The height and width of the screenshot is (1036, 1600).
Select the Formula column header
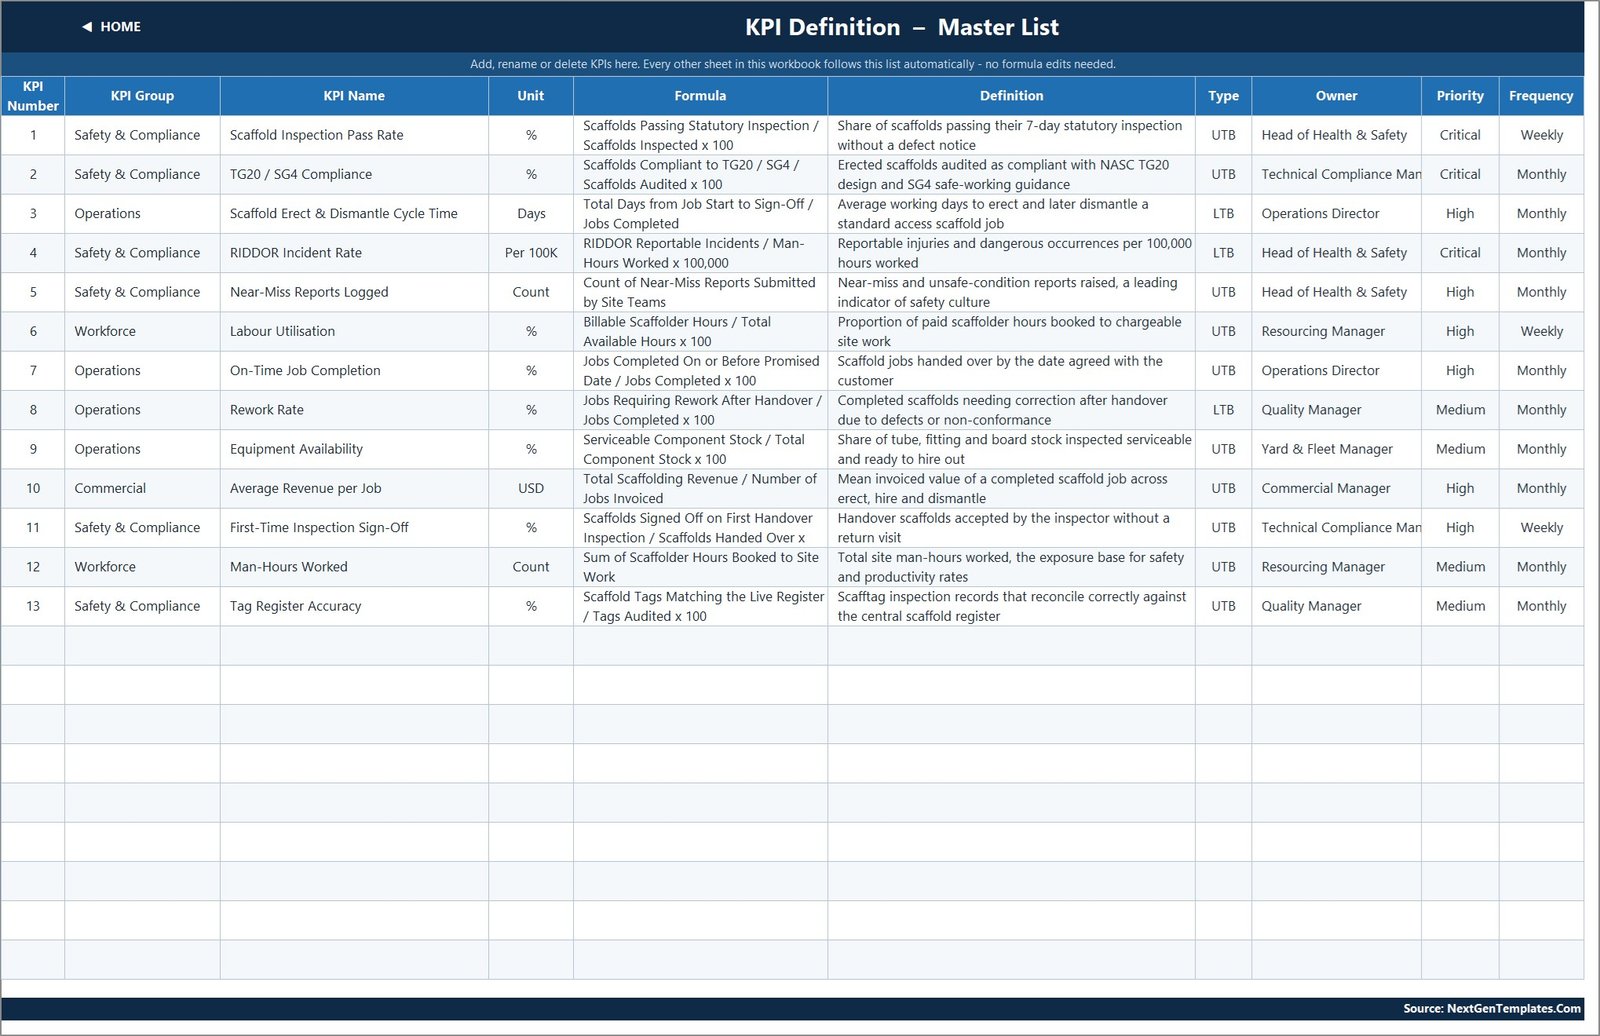pyautogui.click(x=700, y=96)
